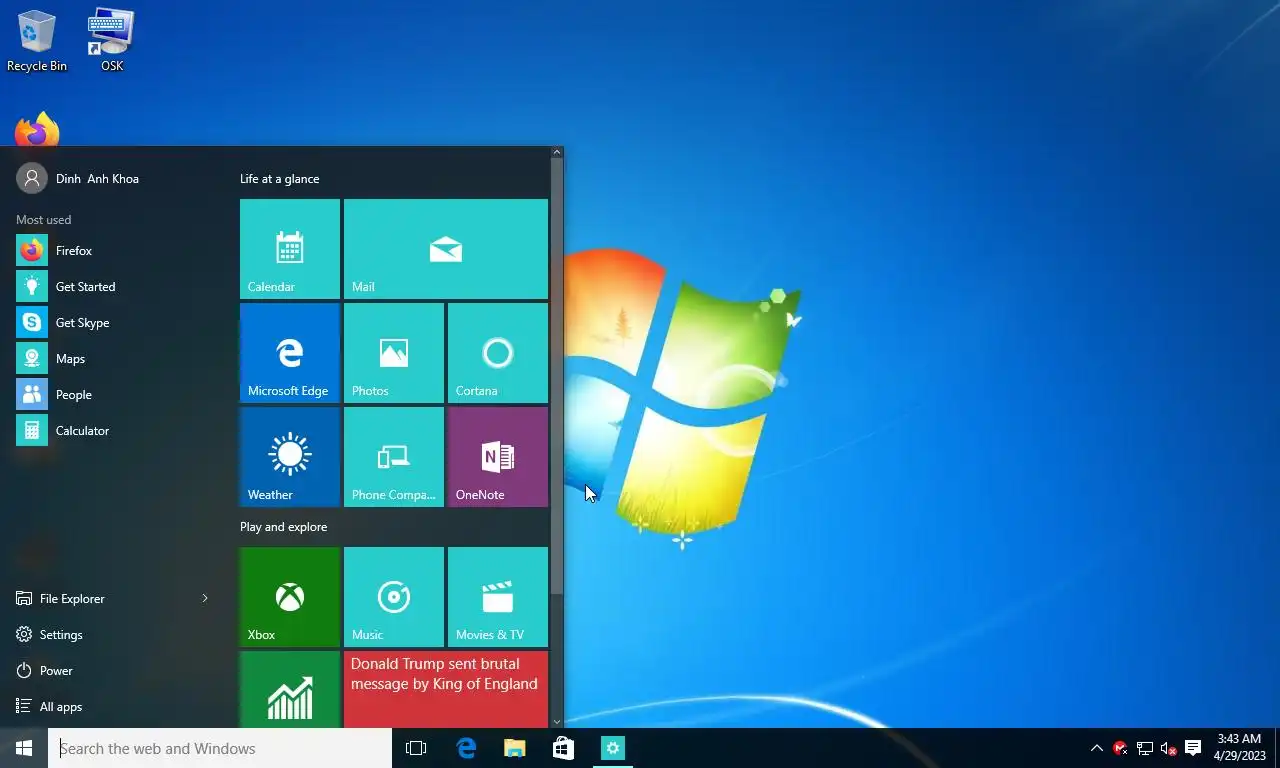Click the Windows Start button
Screen dimensions: 1280x768
pyautogui.click(x=24, y=748)
